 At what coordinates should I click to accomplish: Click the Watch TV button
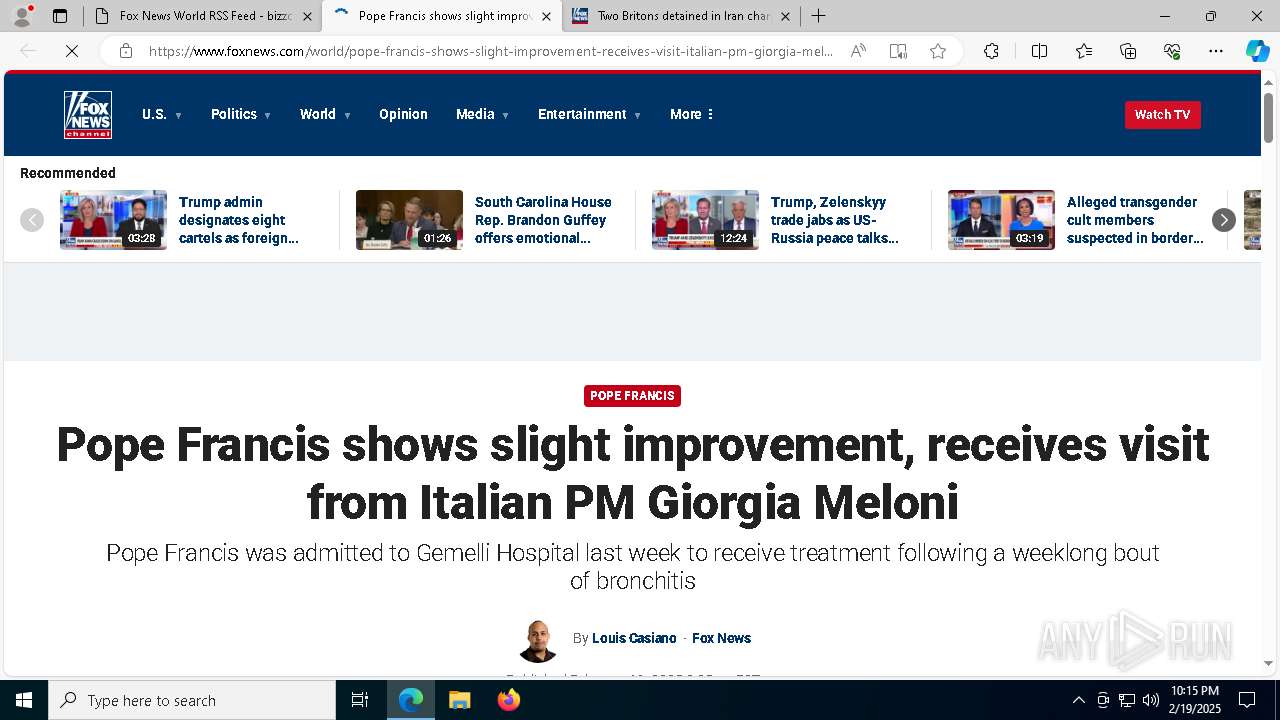pos(1162,114)
